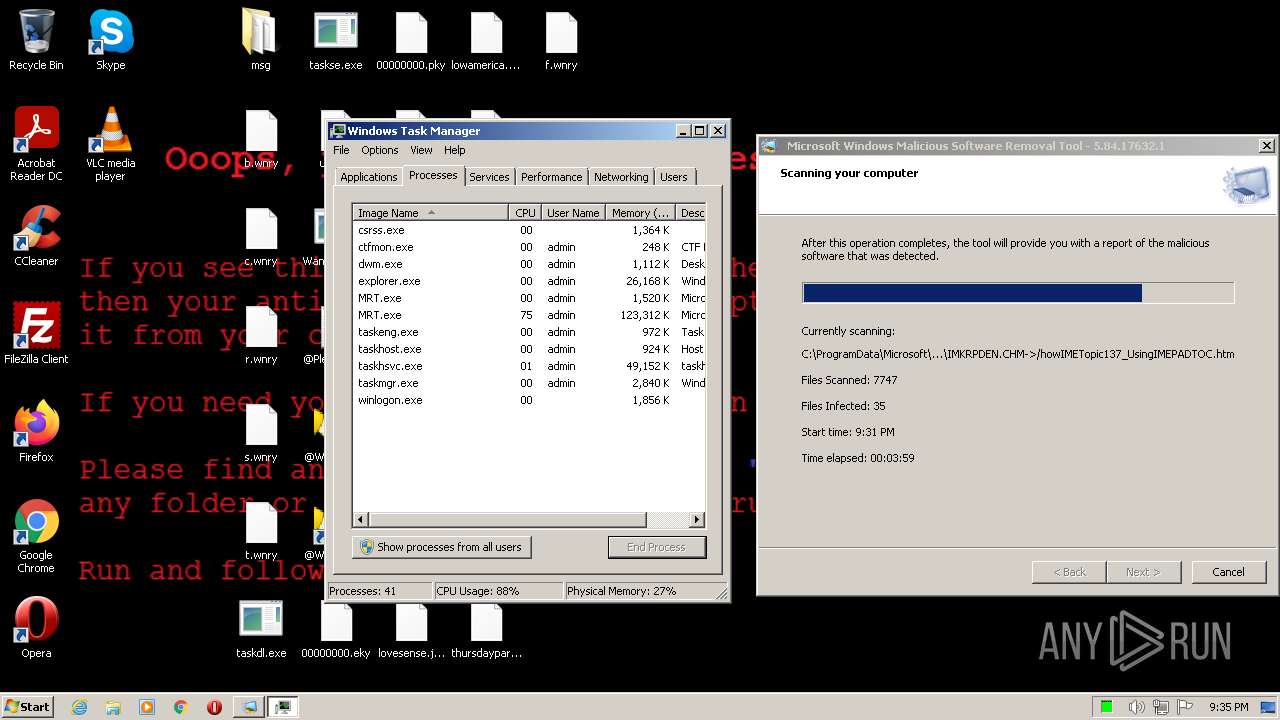Switch to the Performance tab

pos(551,177)
